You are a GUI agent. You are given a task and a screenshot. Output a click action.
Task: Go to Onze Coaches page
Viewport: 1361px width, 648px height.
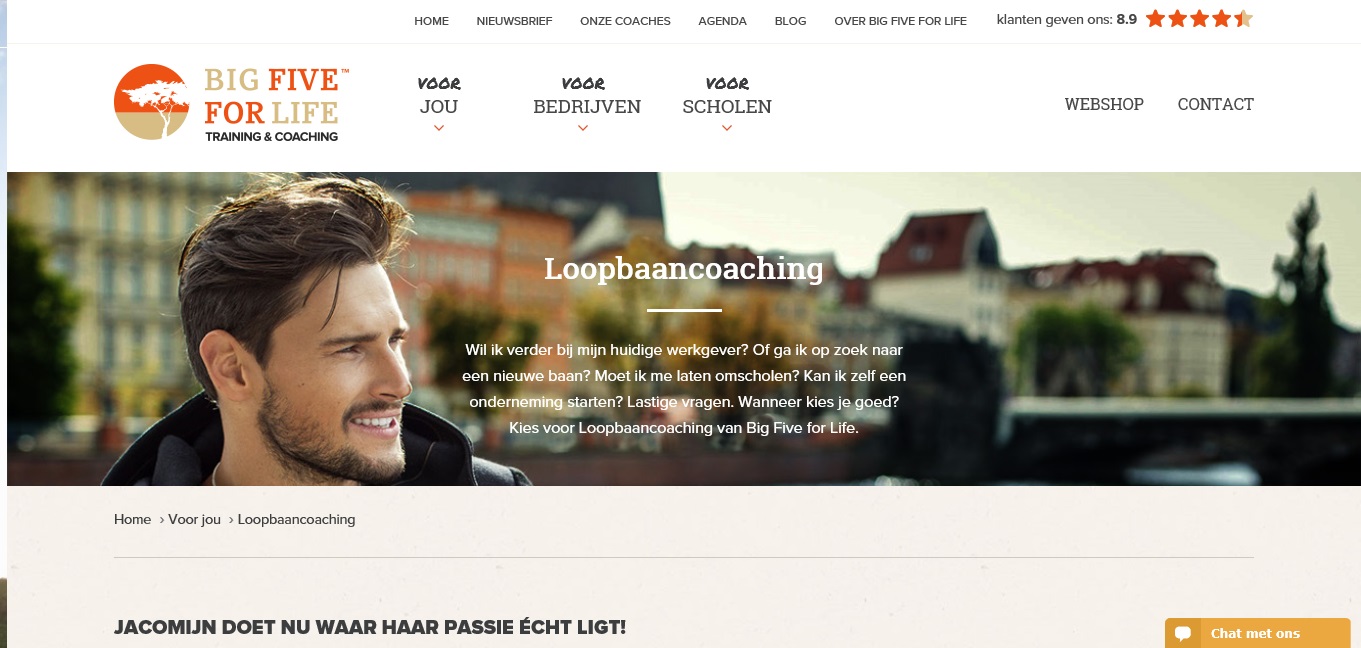pos(625,21)
